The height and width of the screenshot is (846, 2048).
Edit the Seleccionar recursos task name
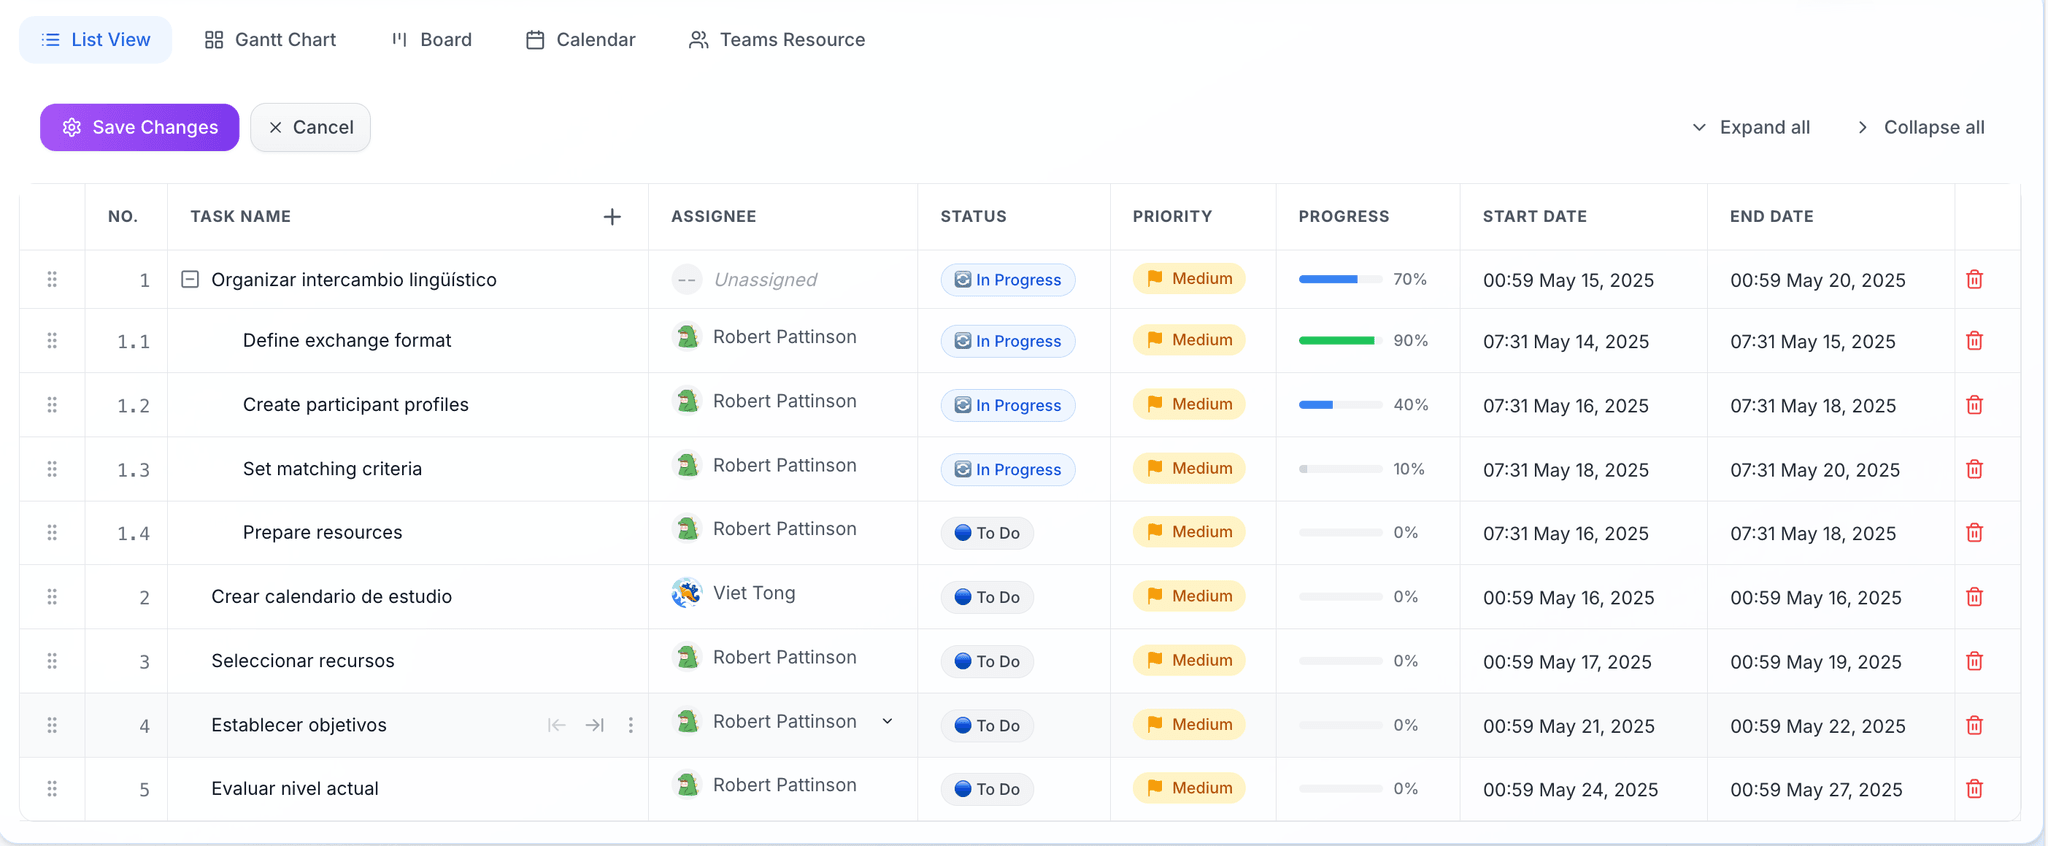[303, 661]
